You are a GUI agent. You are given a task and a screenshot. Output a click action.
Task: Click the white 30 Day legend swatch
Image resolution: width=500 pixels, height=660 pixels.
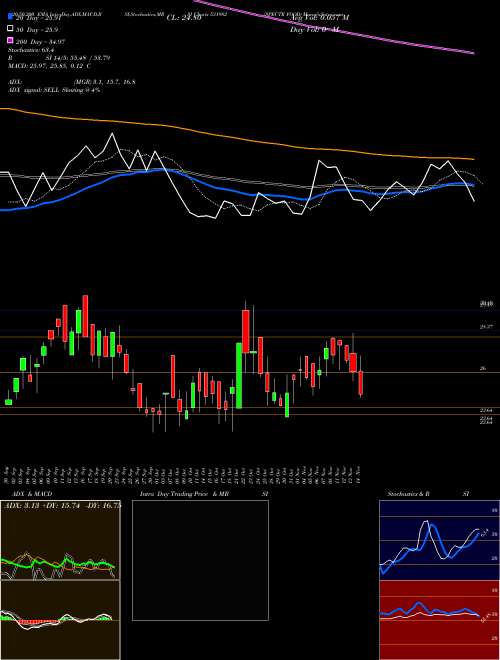[11, 29]
